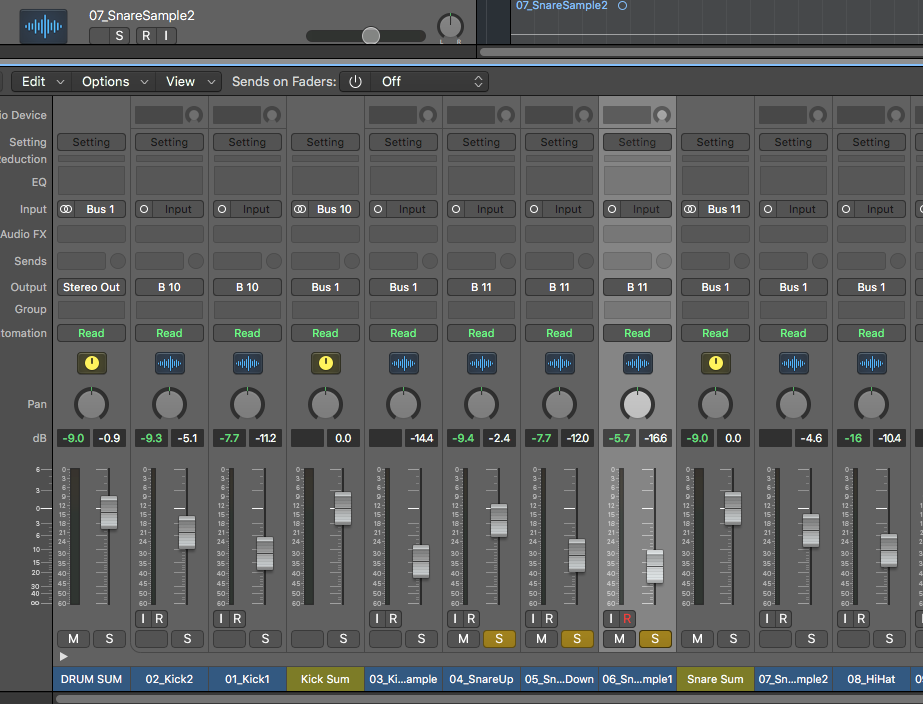This screenshot has width=923, height=704.
Task: Click the Read automation button on 01_Kick1
Action: click(247, 333)
